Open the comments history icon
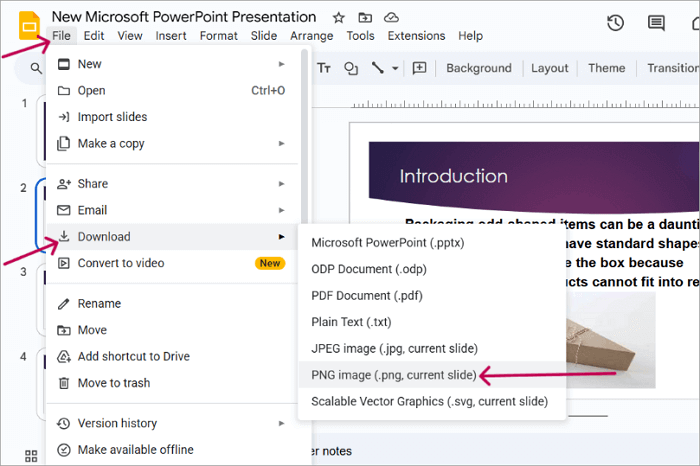Image resolution: width=700 pixels, height=466 pixels. click(x=656, y=23)
